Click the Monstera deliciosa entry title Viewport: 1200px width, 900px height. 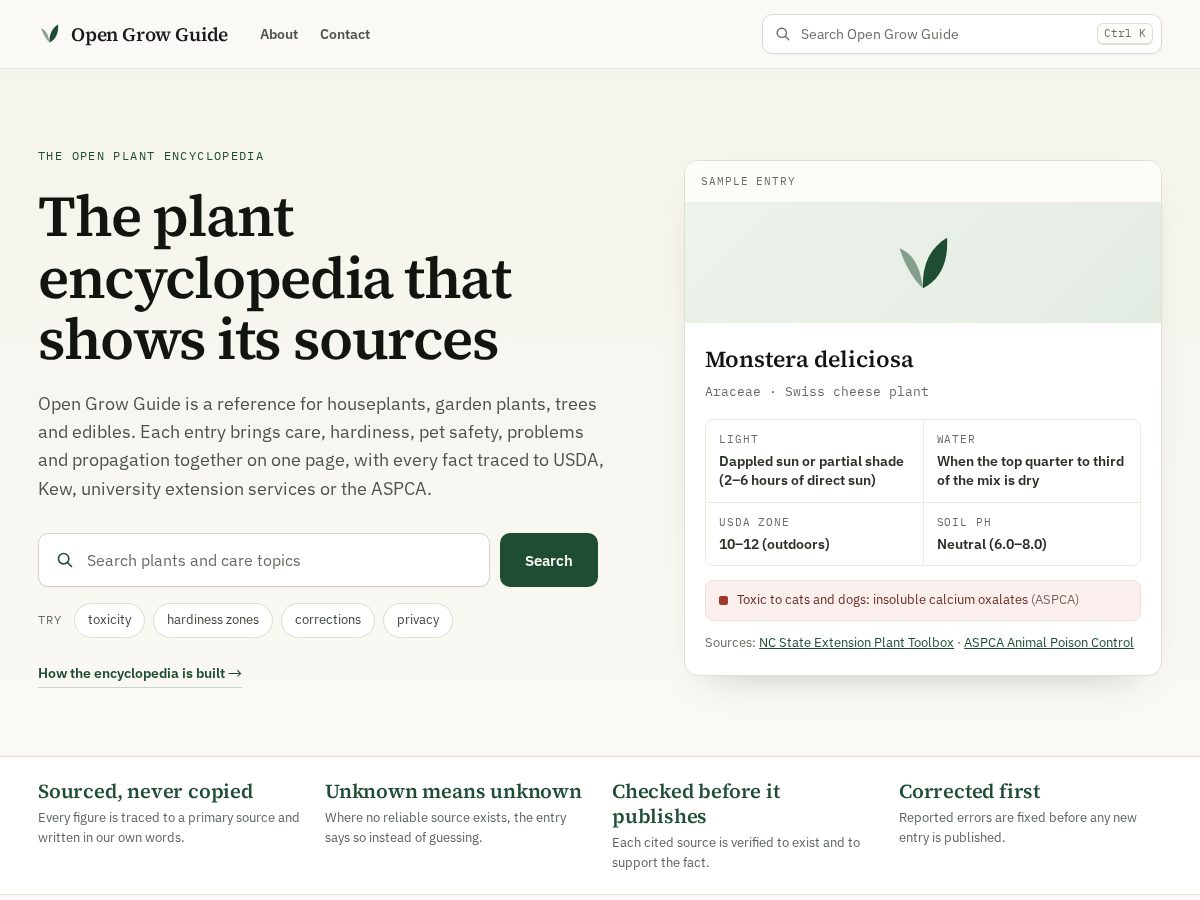809,359
